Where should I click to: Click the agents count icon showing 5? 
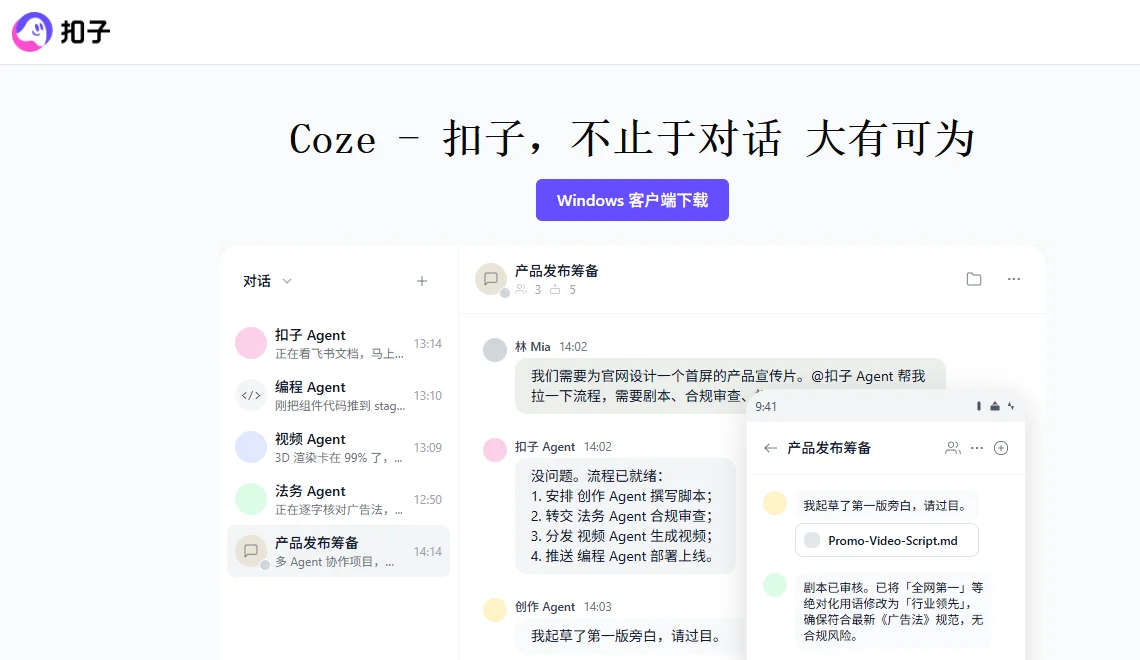pyautogui.click(x=555, y=289)
